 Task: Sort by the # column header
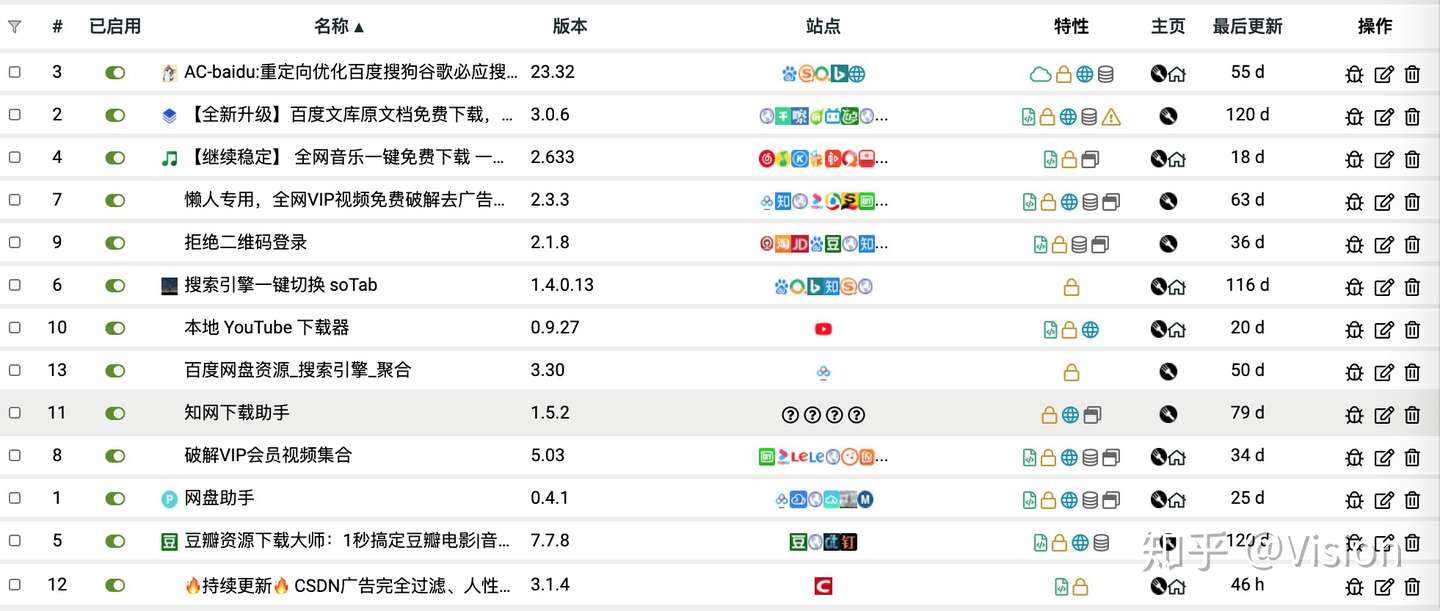pos(57,27)
